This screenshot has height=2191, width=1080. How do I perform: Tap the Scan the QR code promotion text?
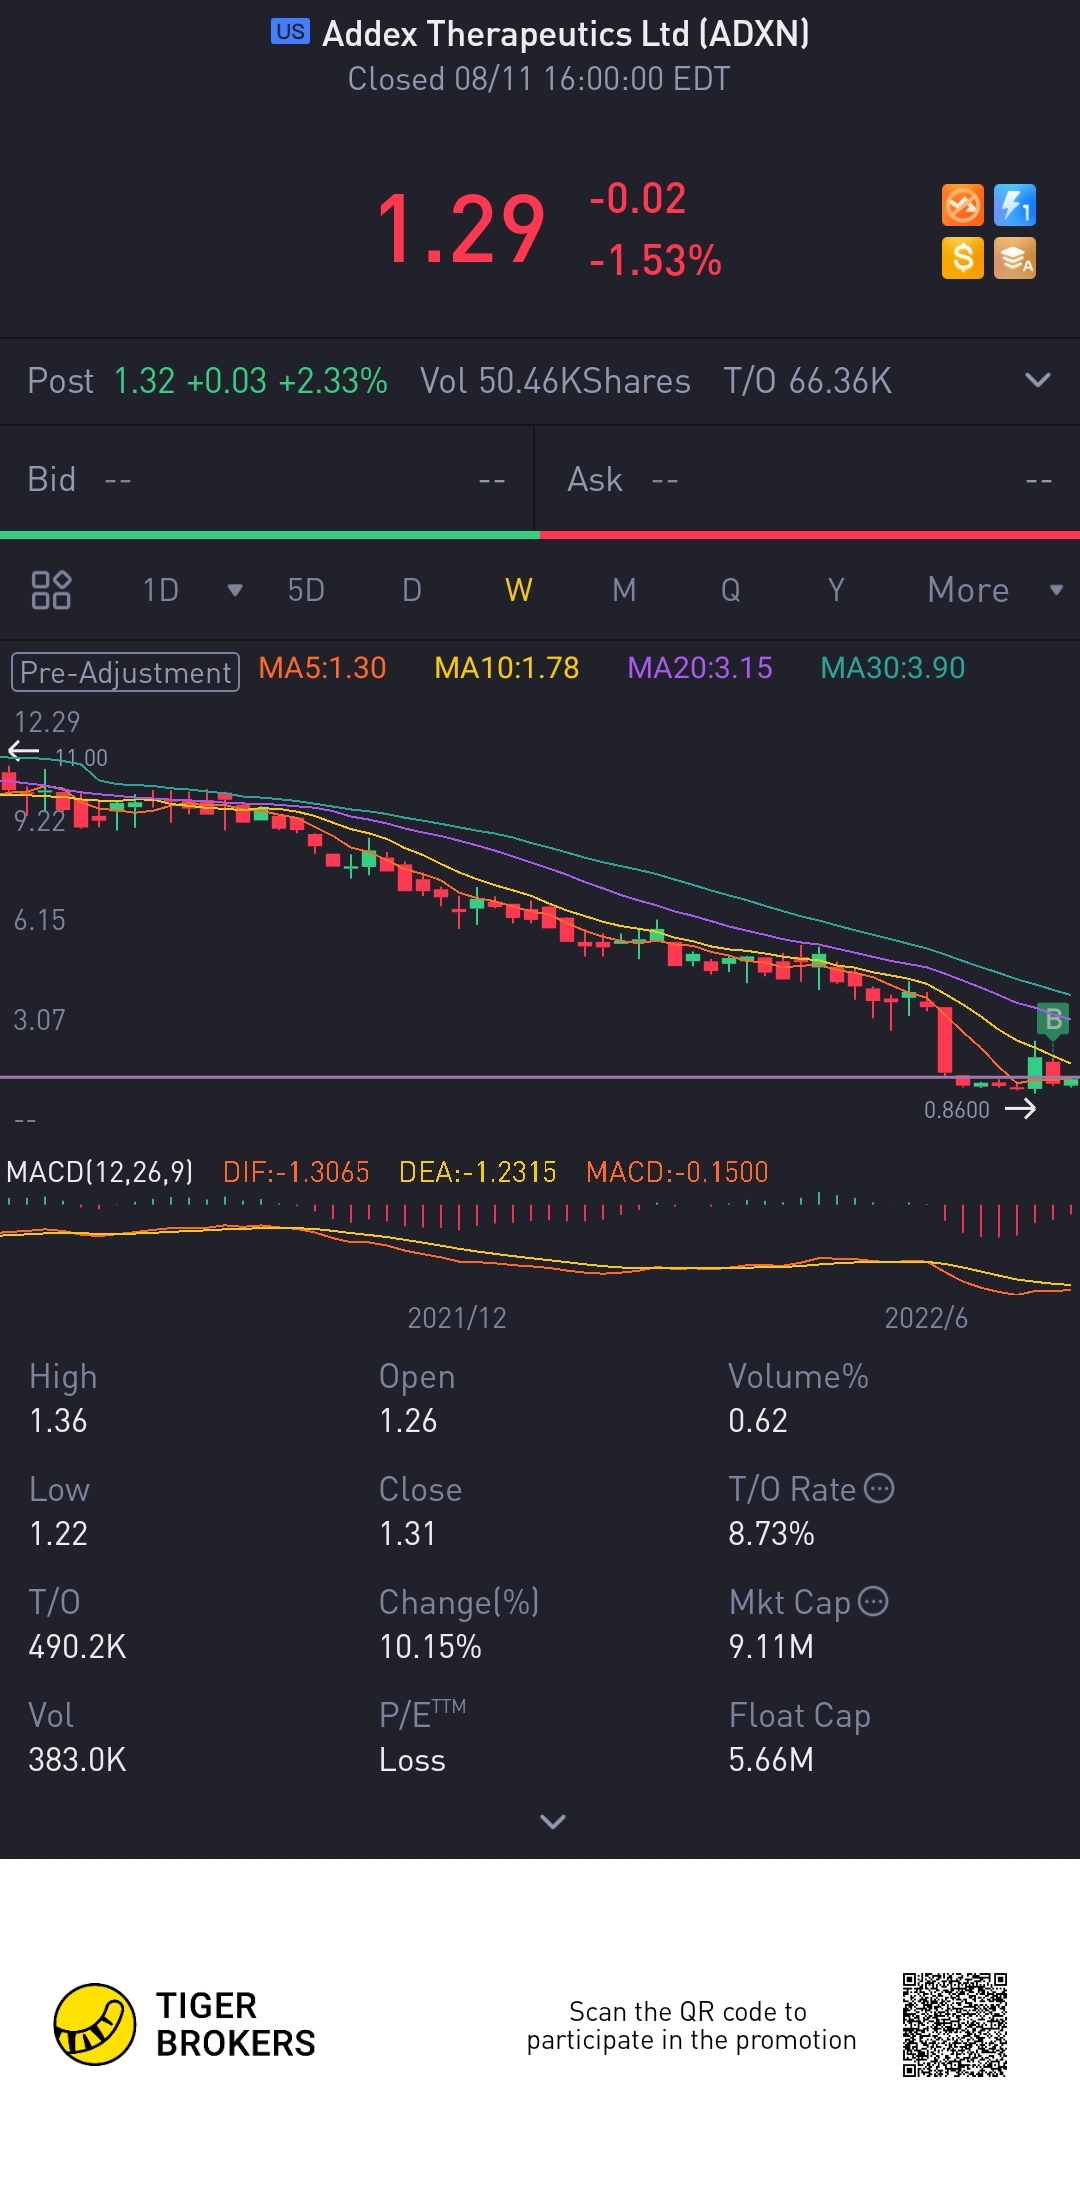pyautogui.click(x=691, y=2025)
